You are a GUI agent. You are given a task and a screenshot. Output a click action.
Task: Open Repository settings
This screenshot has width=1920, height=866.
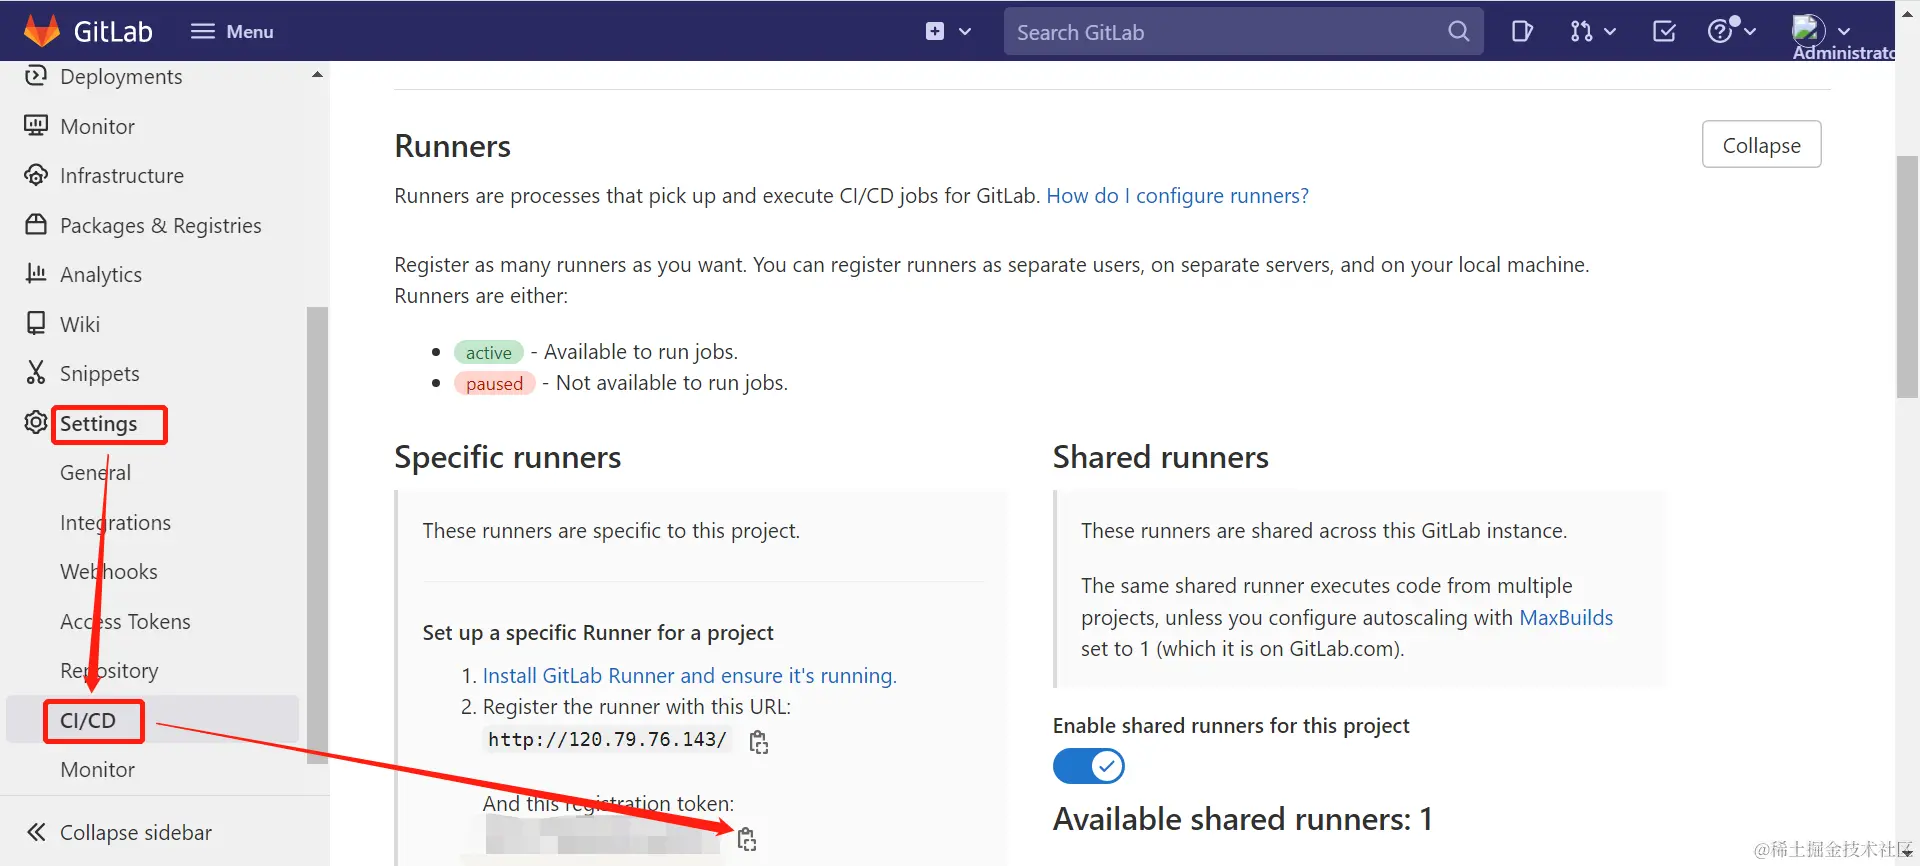tap(109, 671)
